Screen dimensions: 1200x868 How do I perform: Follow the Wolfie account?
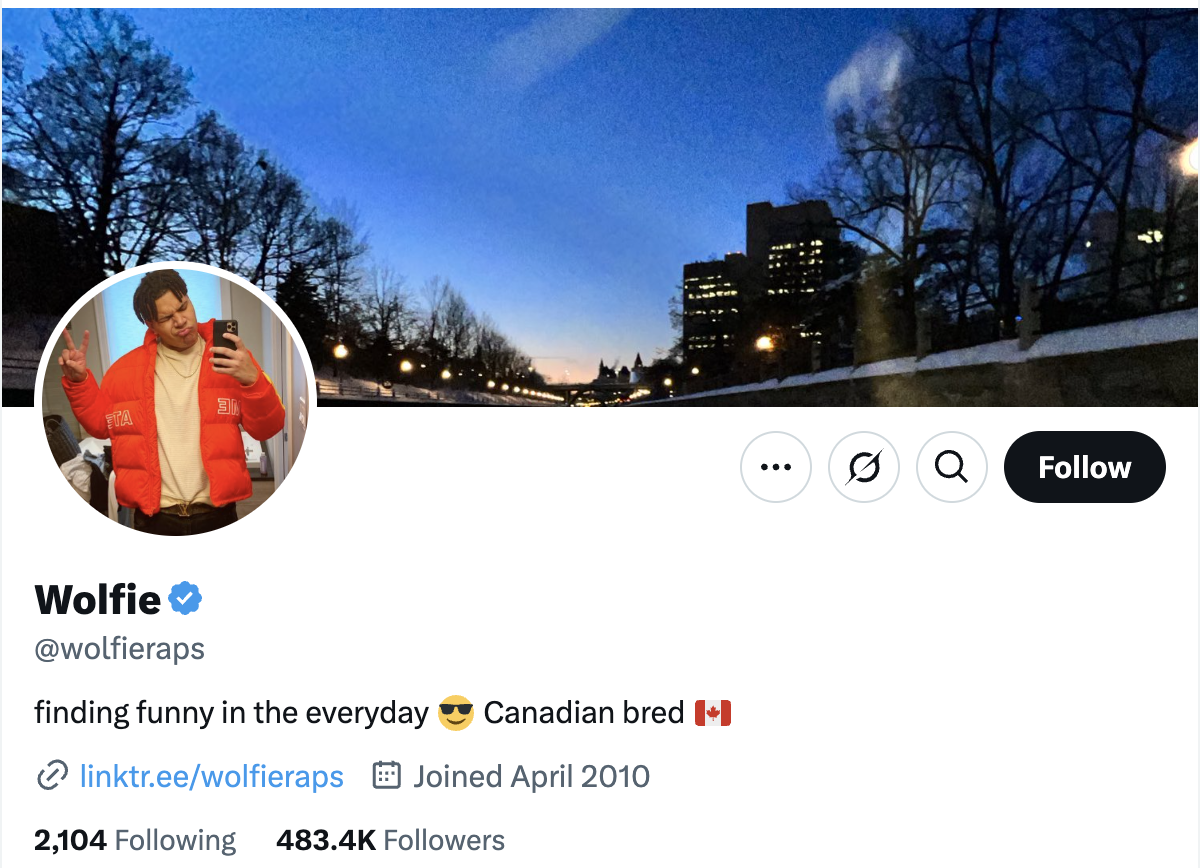click(x=1084, y=467)
